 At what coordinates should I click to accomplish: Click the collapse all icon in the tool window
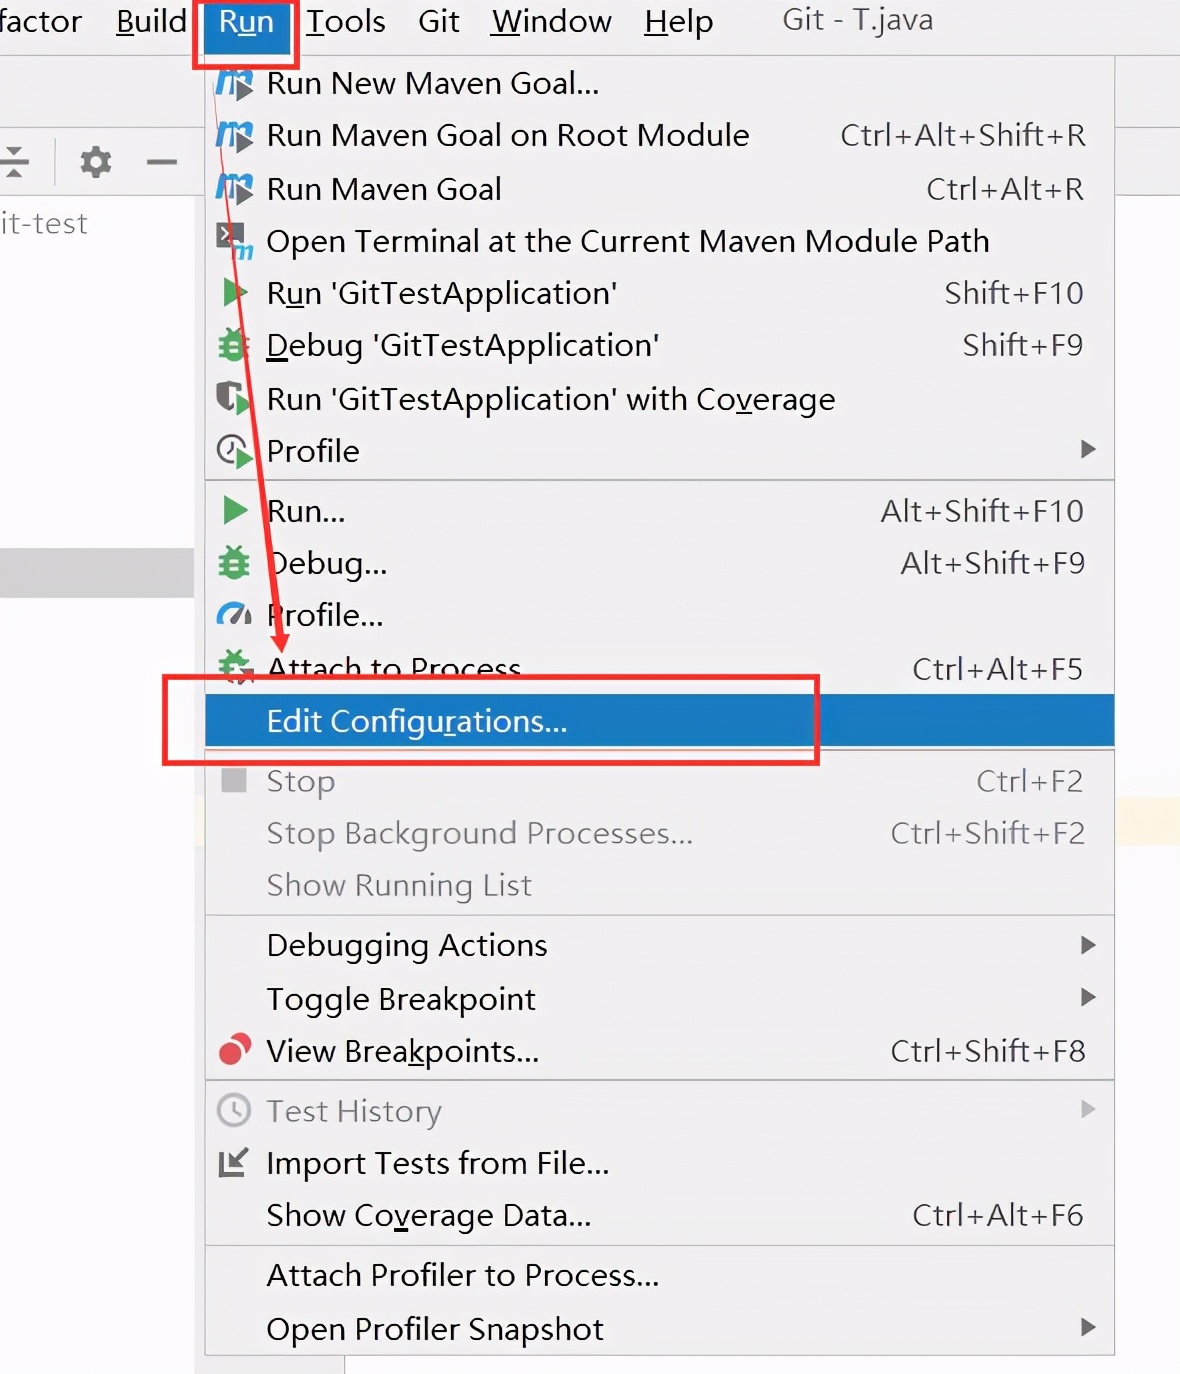pos(15,161)
